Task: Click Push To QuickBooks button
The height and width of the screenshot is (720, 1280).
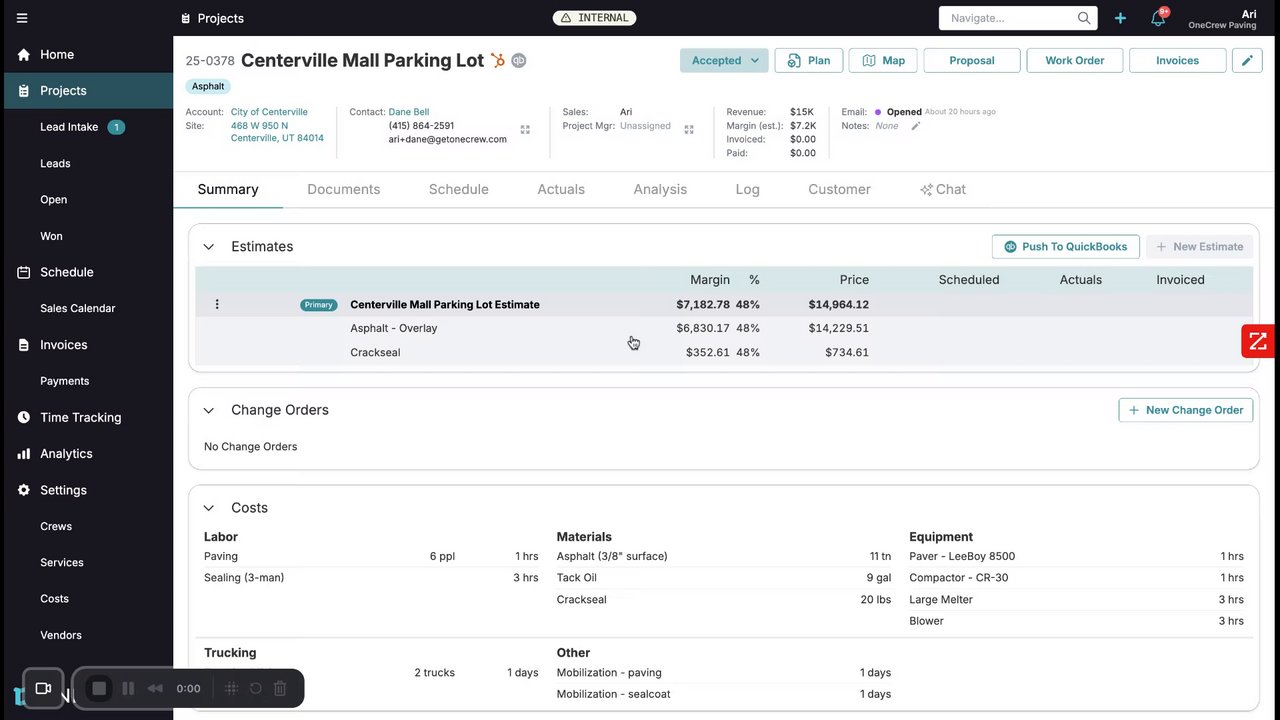Action: (x=1065, y=247)
